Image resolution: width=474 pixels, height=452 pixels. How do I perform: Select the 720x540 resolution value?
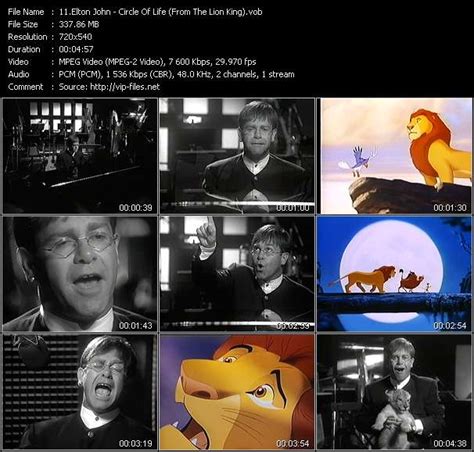tap(75, 37)
